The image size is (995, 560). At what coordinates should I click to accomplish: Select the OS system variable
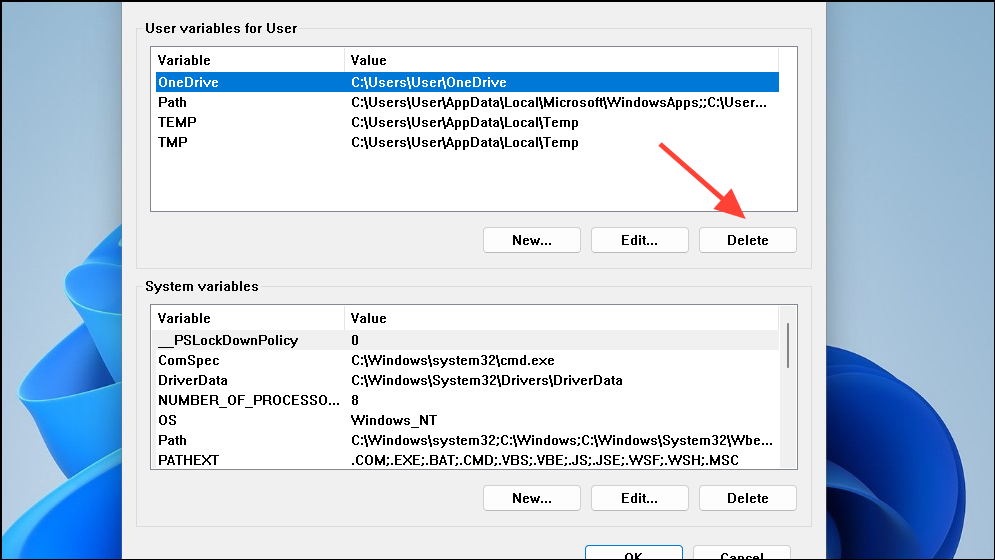[467, 420]
